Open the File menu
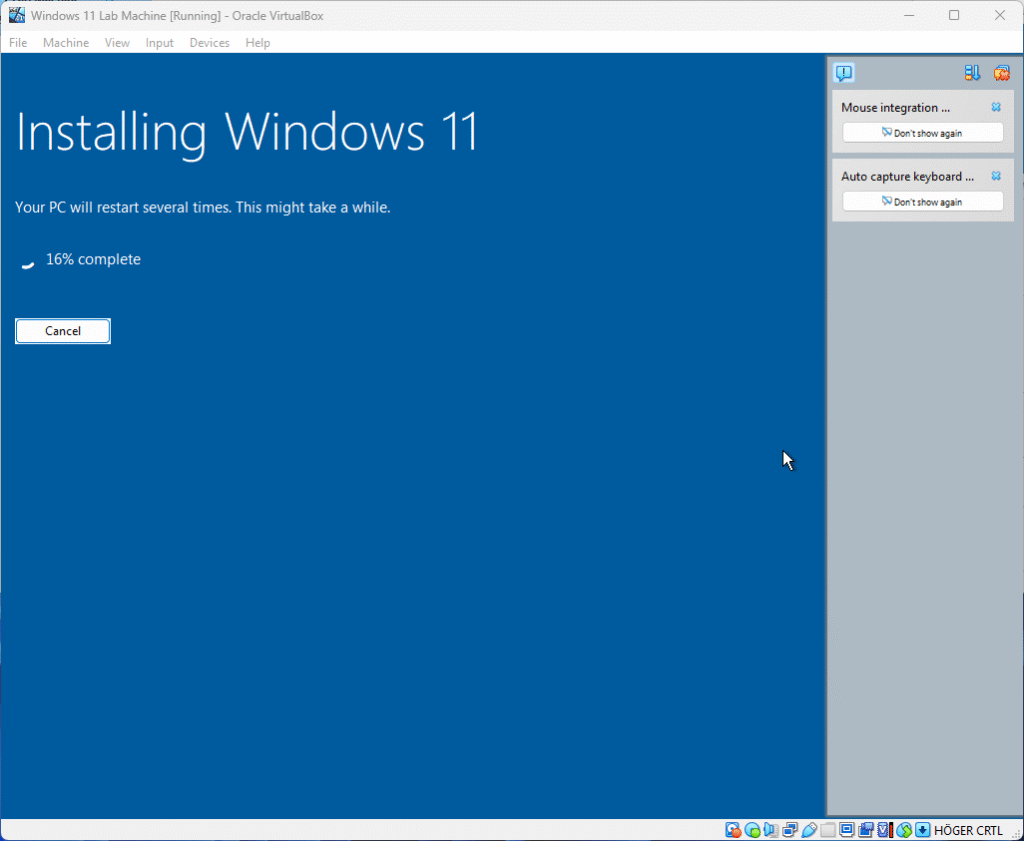The image size is (1024, 841). (x=18, y=42)
